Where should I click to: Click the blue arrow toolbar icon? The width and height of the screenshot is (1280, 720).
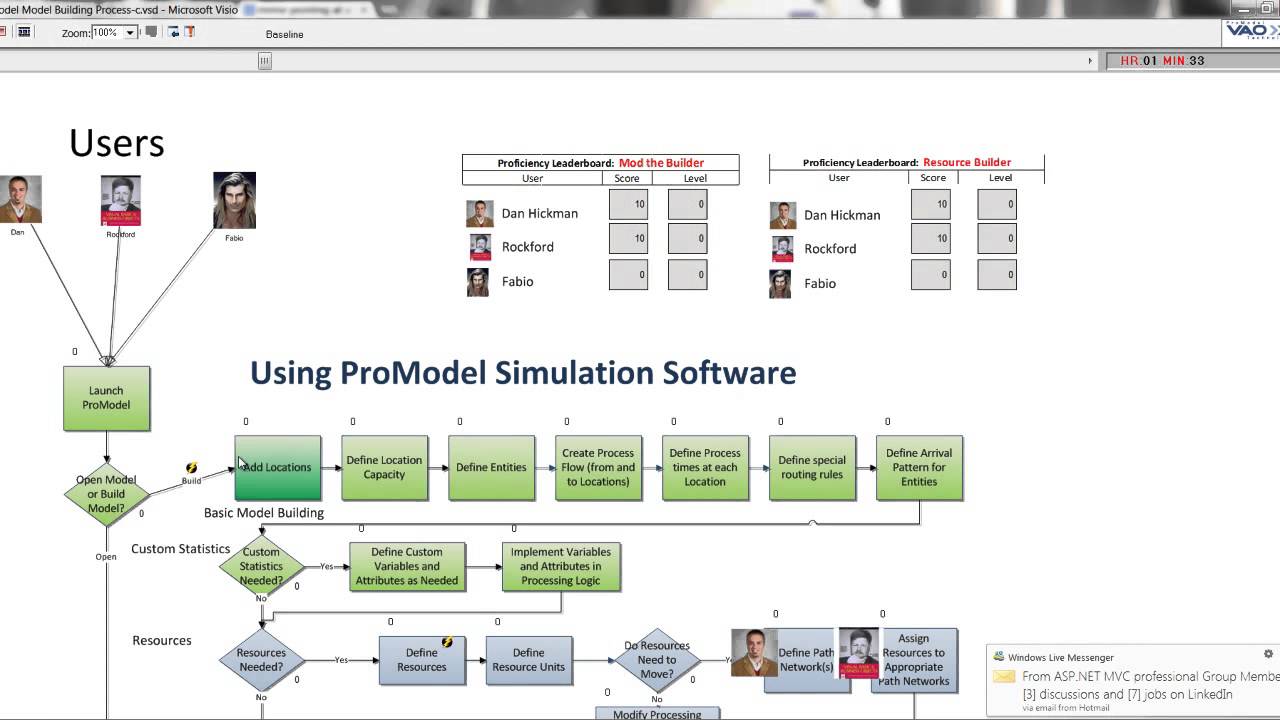174,32
